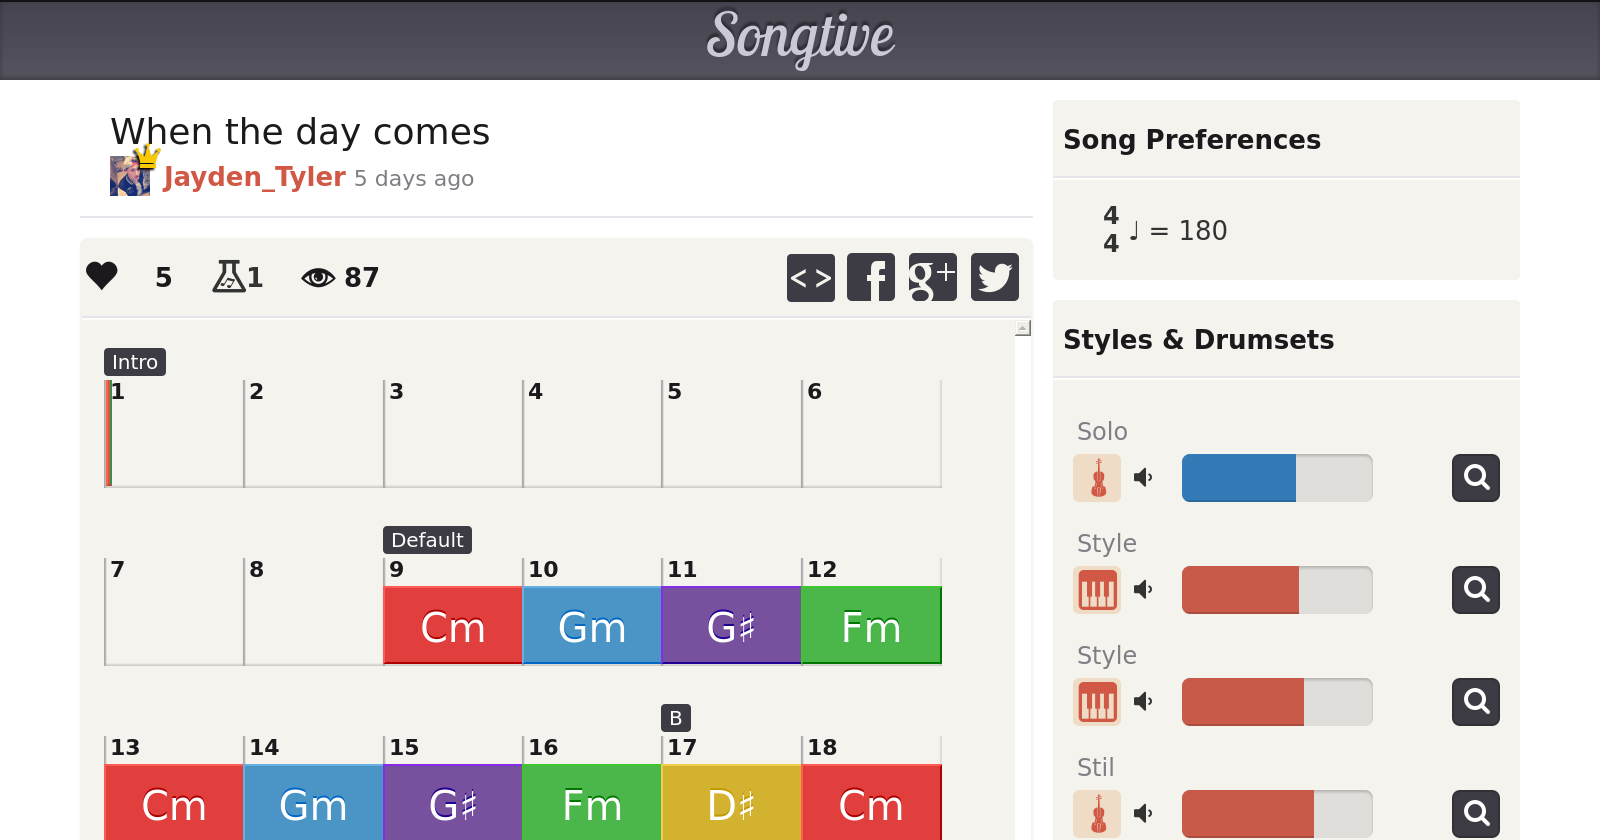Click the remix flask icon
Image resolution: width=1600 pixels, height=840 pixels.
[x=229, y=276]
